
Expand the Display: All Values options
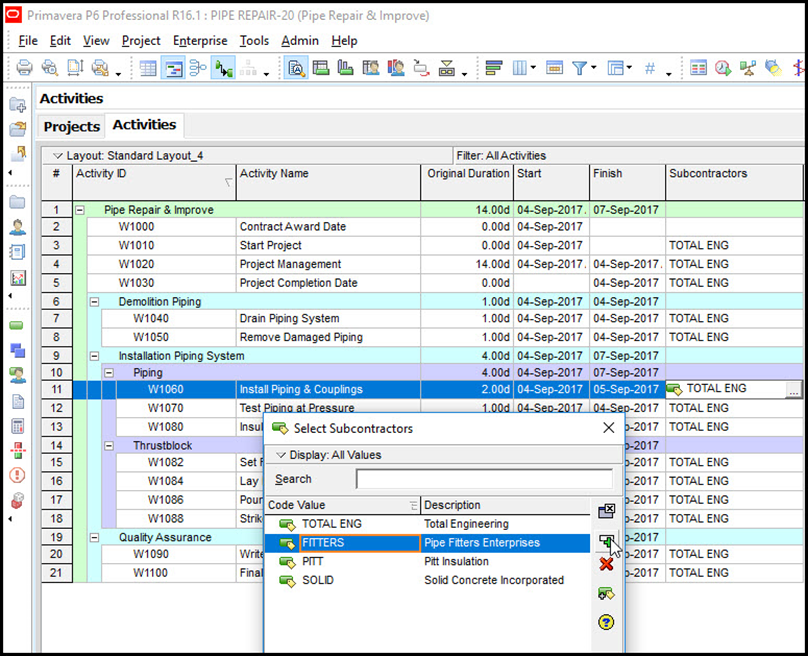pyautogui.click(x=281, y=455)
